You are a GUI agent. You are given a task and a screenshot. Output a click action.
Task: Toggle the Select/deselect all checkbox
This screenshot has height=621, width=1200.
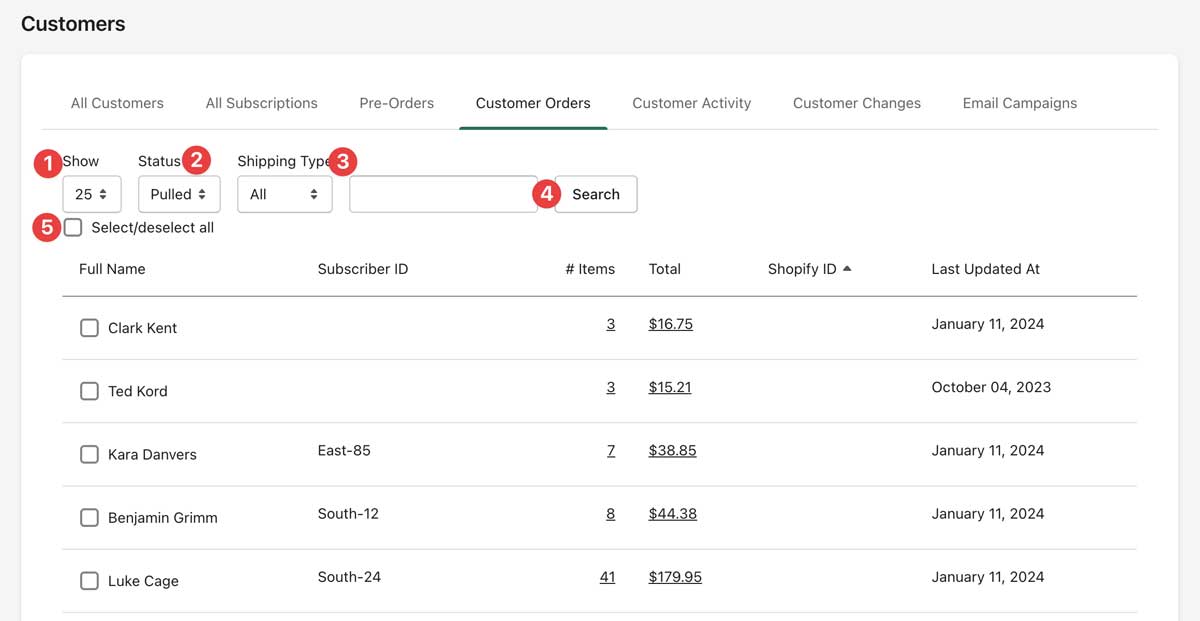(73, 228)
